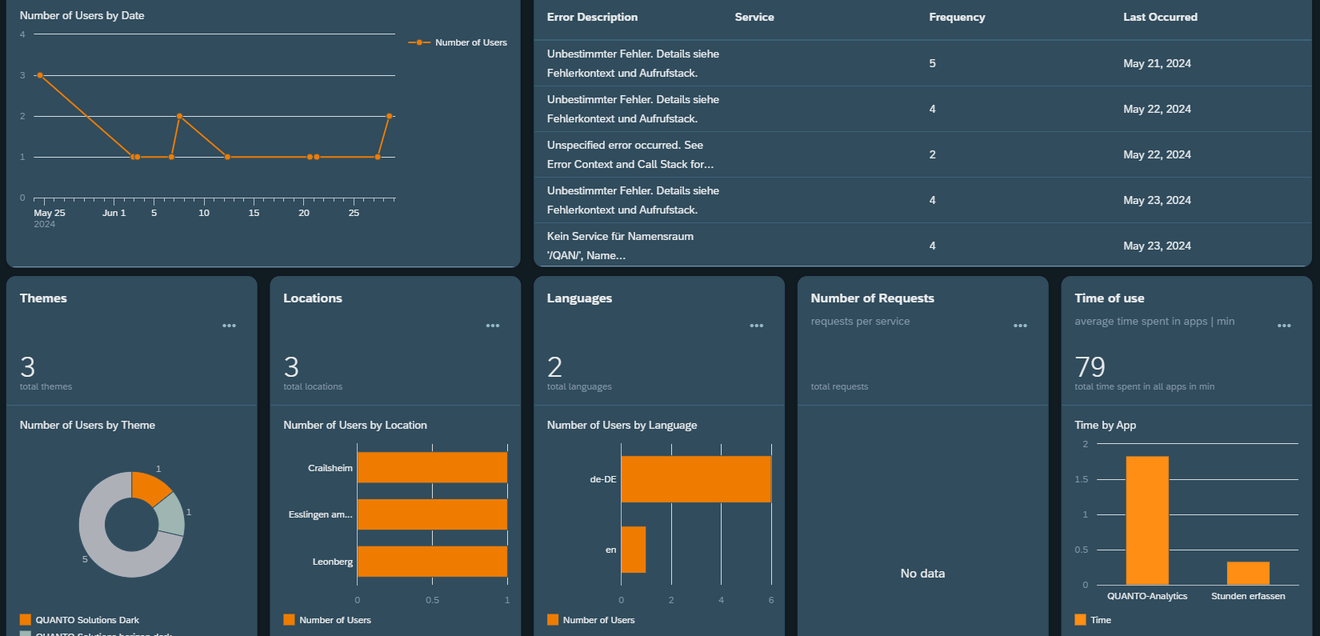
Task: Click the requests per service subtitle
Action: [x=860, y=322]
